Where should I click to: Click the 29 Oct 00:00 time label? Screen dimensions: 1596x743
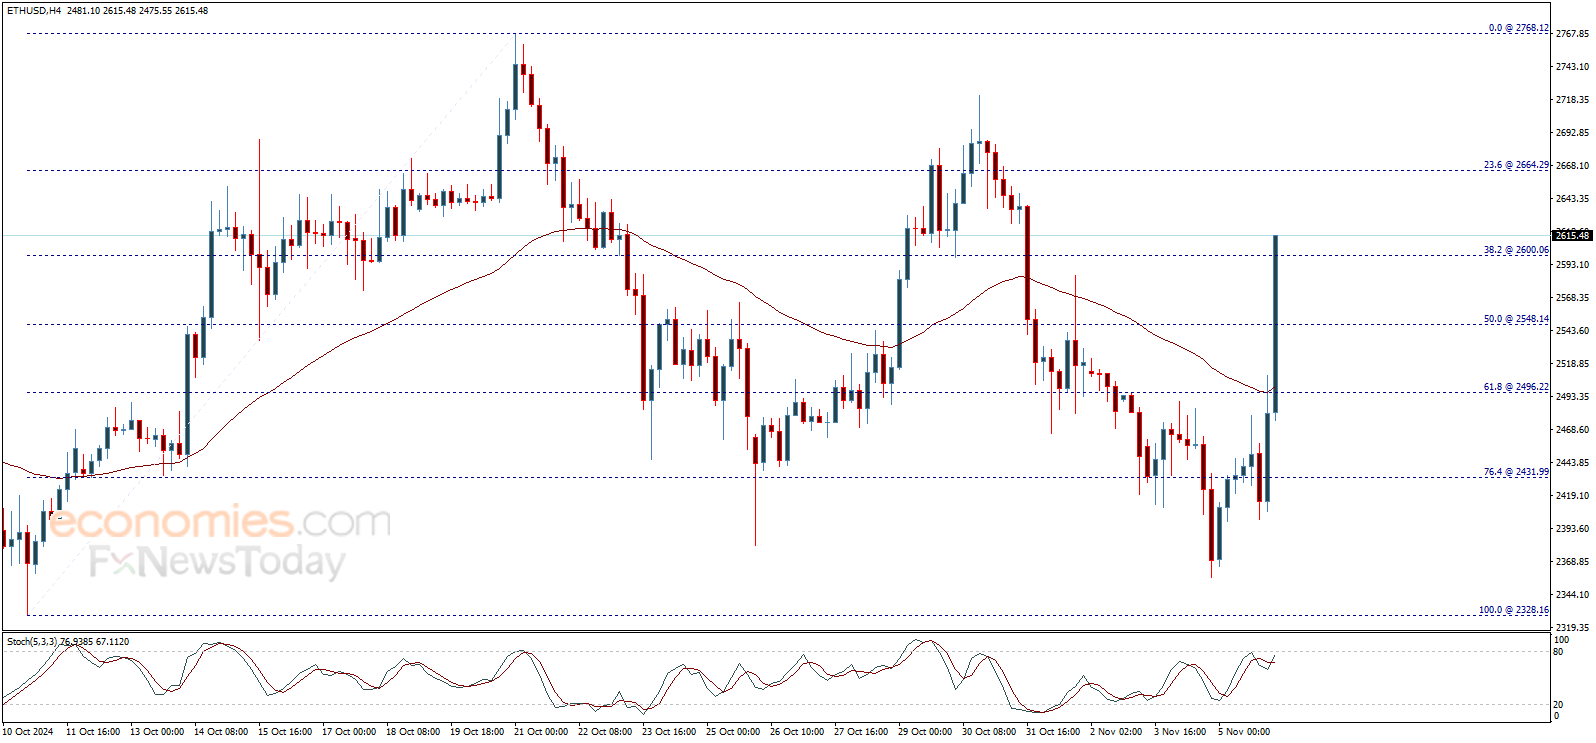[x=925, y=732]
